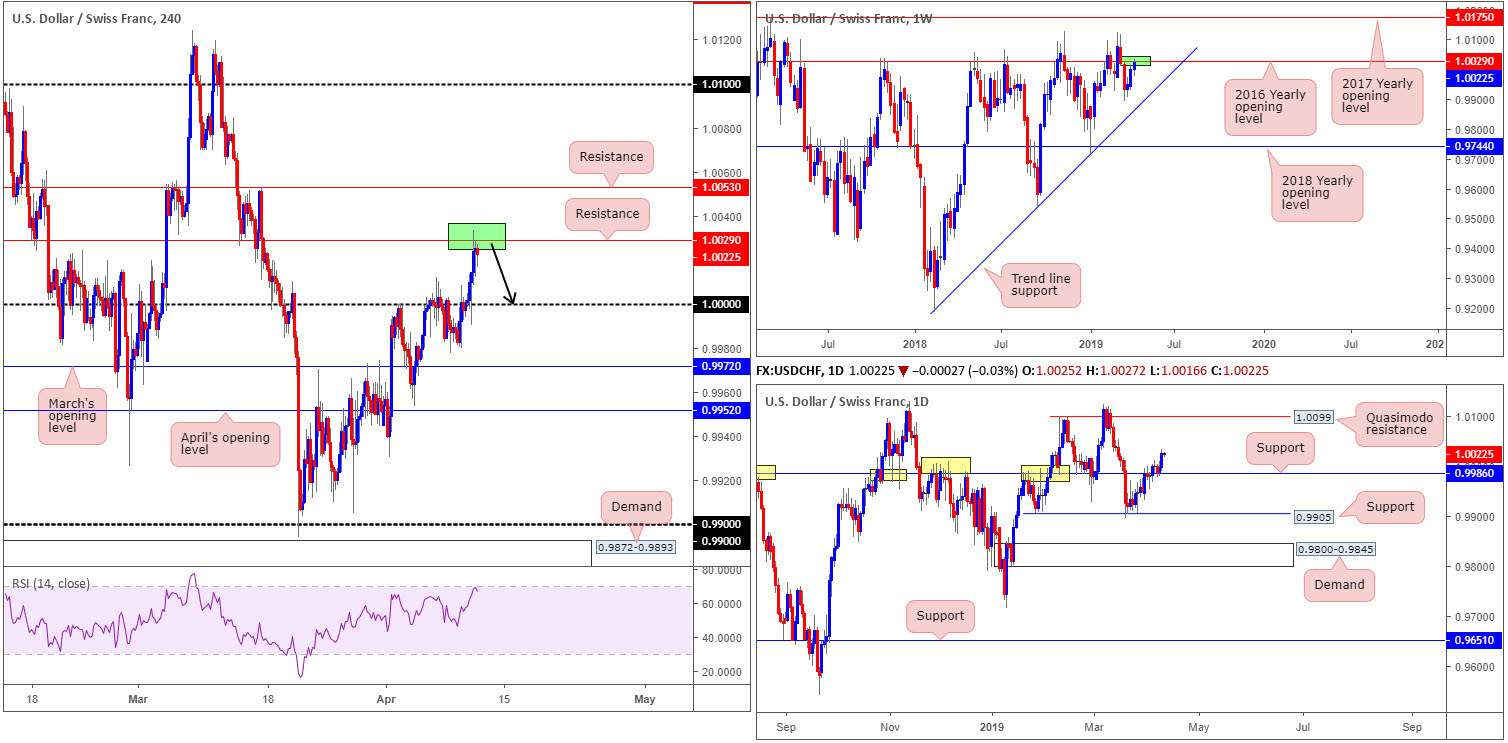1508x743 pixels.
Task: Select the 1.00290 price label on 240 chart
Action: (x=722, y=241)
